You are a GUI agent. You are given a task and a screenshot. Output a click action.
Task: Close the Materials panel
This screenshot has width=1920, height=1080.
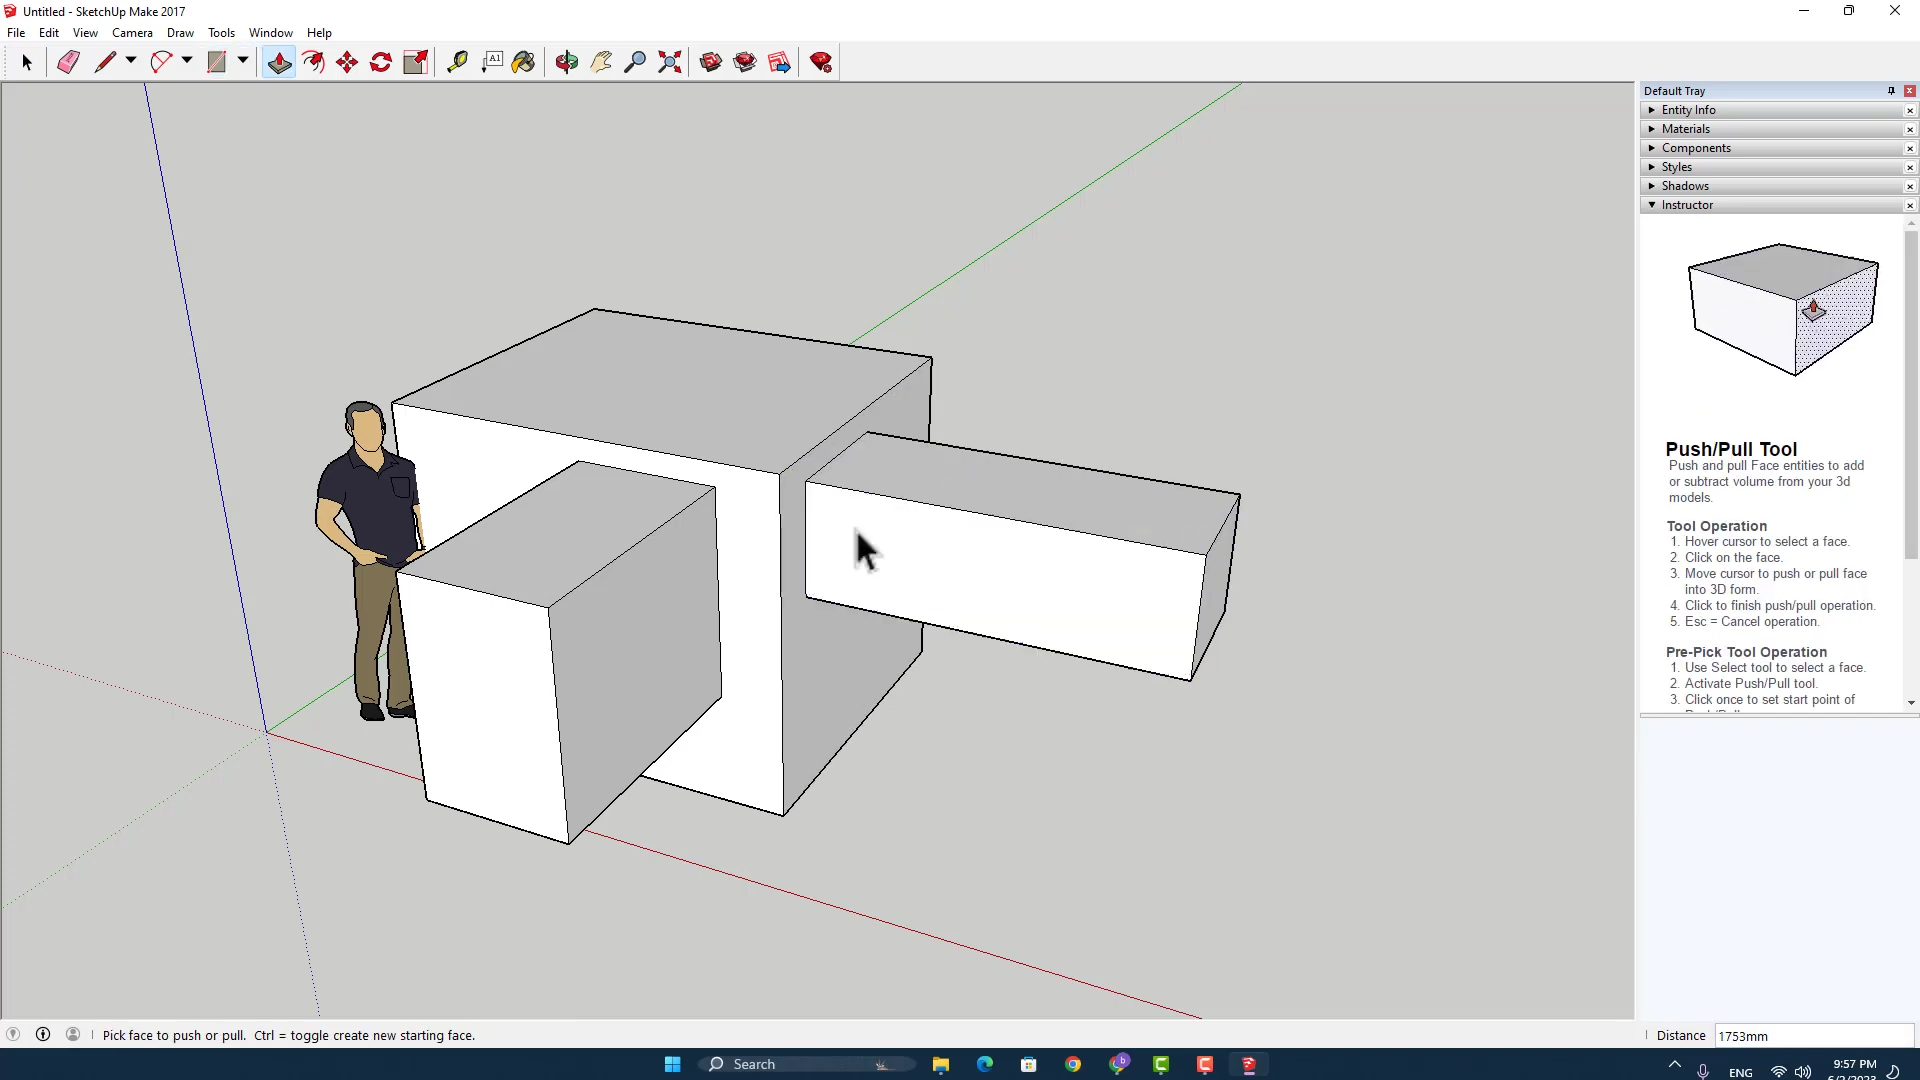(x=1910, y=129)
